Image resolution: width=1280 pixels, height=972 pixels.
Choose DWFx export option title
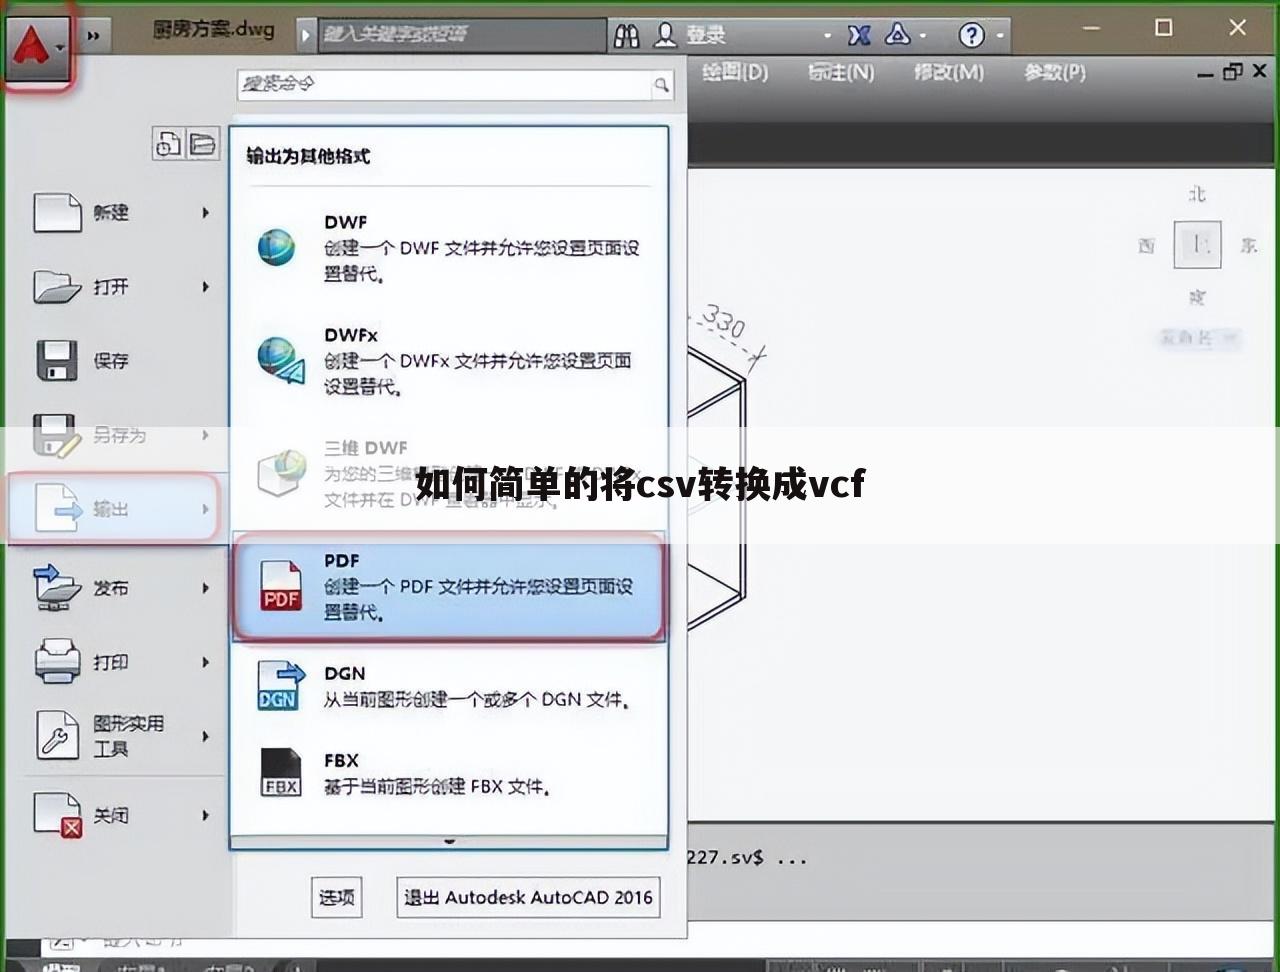350,335
